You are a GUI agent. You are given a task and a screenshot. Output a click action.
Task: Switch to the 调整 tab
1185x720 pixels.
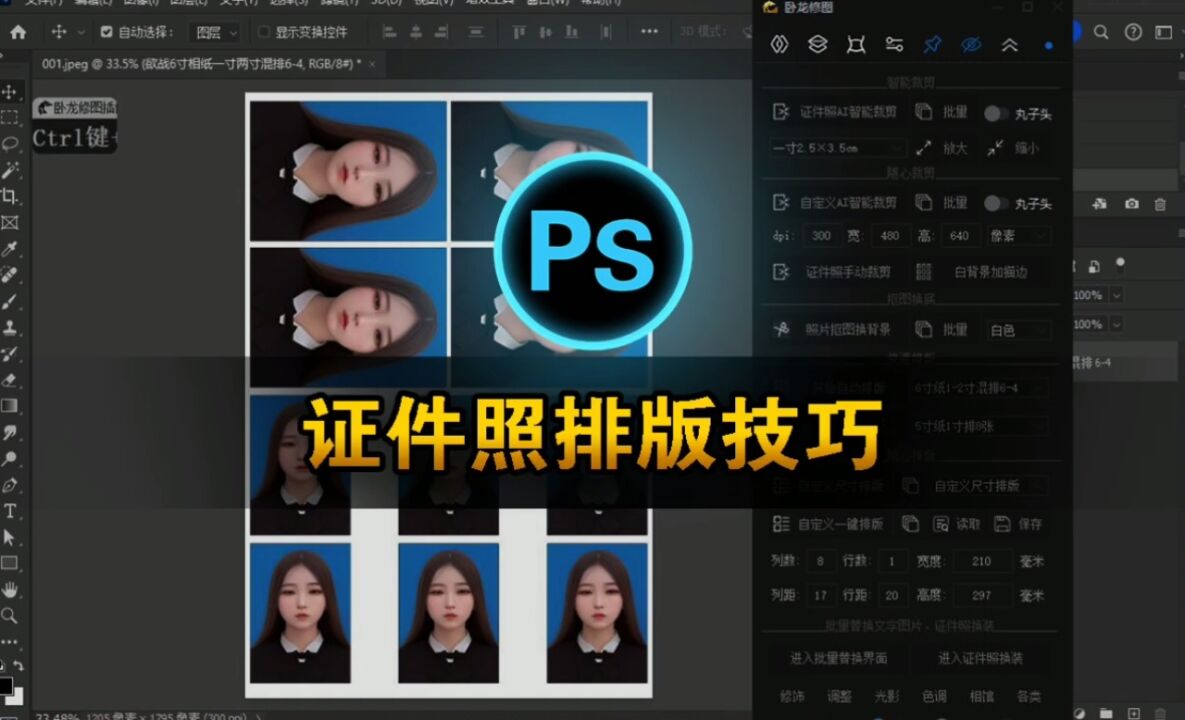pyautogui.click(x=840, y=696)
